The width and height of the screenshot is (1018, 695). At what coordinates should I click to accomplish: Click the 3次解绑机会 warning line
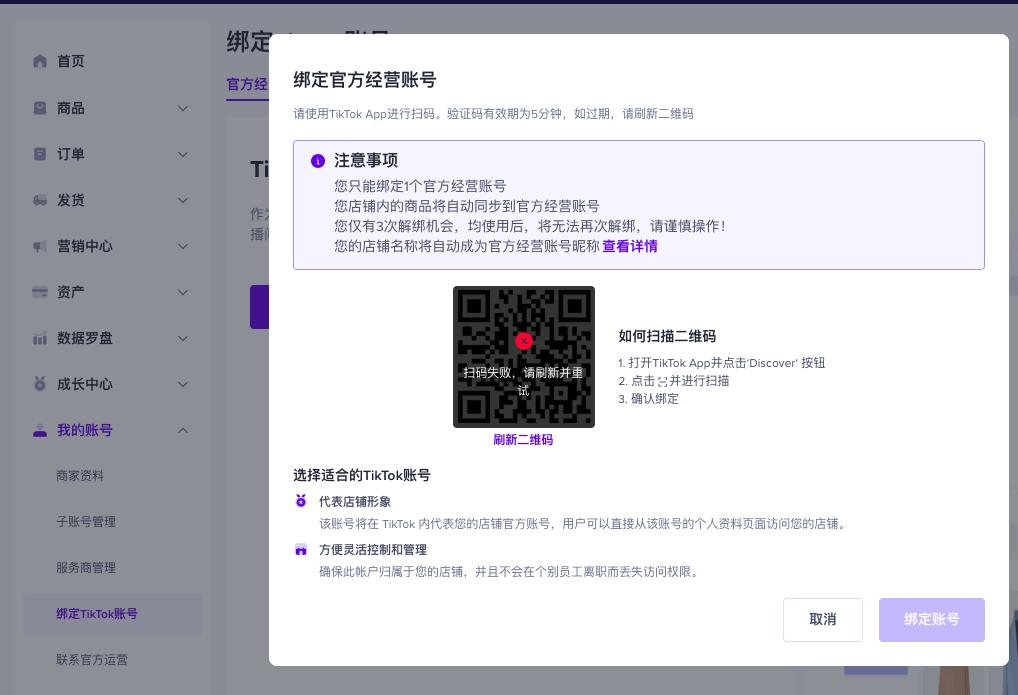[x=530, y=226]
